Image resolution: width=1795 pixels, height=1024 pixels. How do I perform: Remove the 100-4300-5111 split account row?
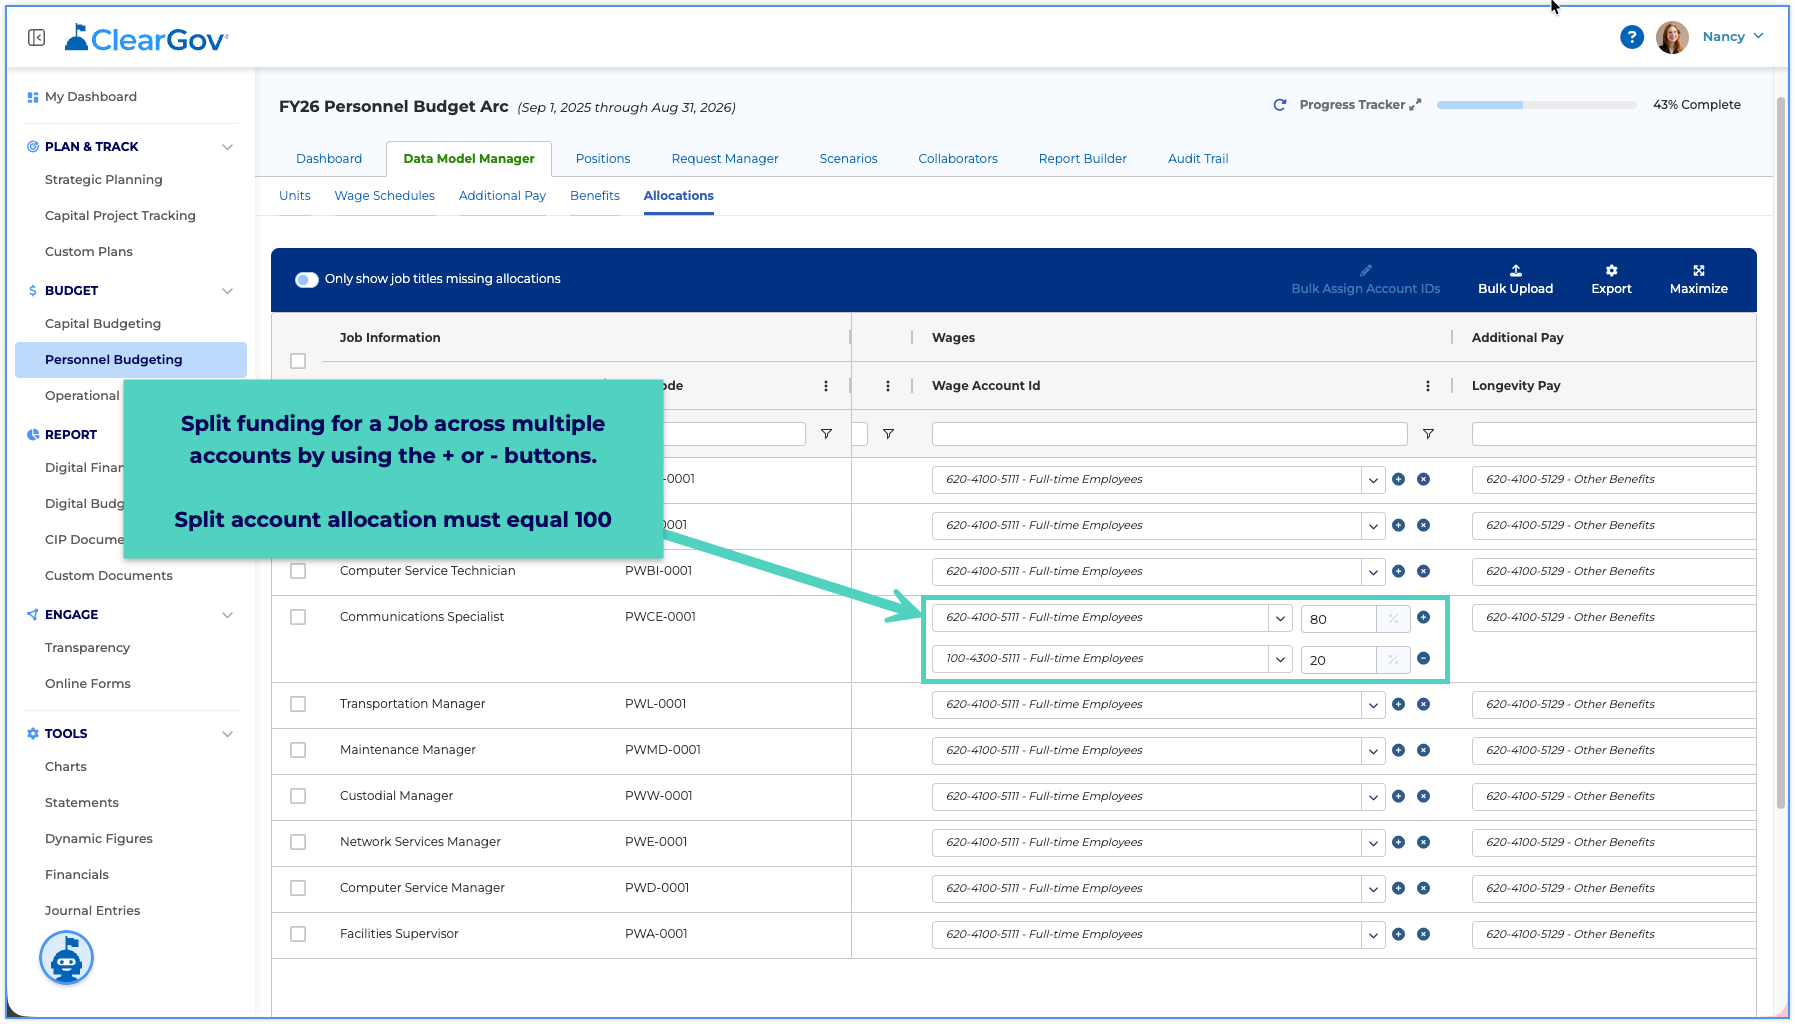(1423, 658)
